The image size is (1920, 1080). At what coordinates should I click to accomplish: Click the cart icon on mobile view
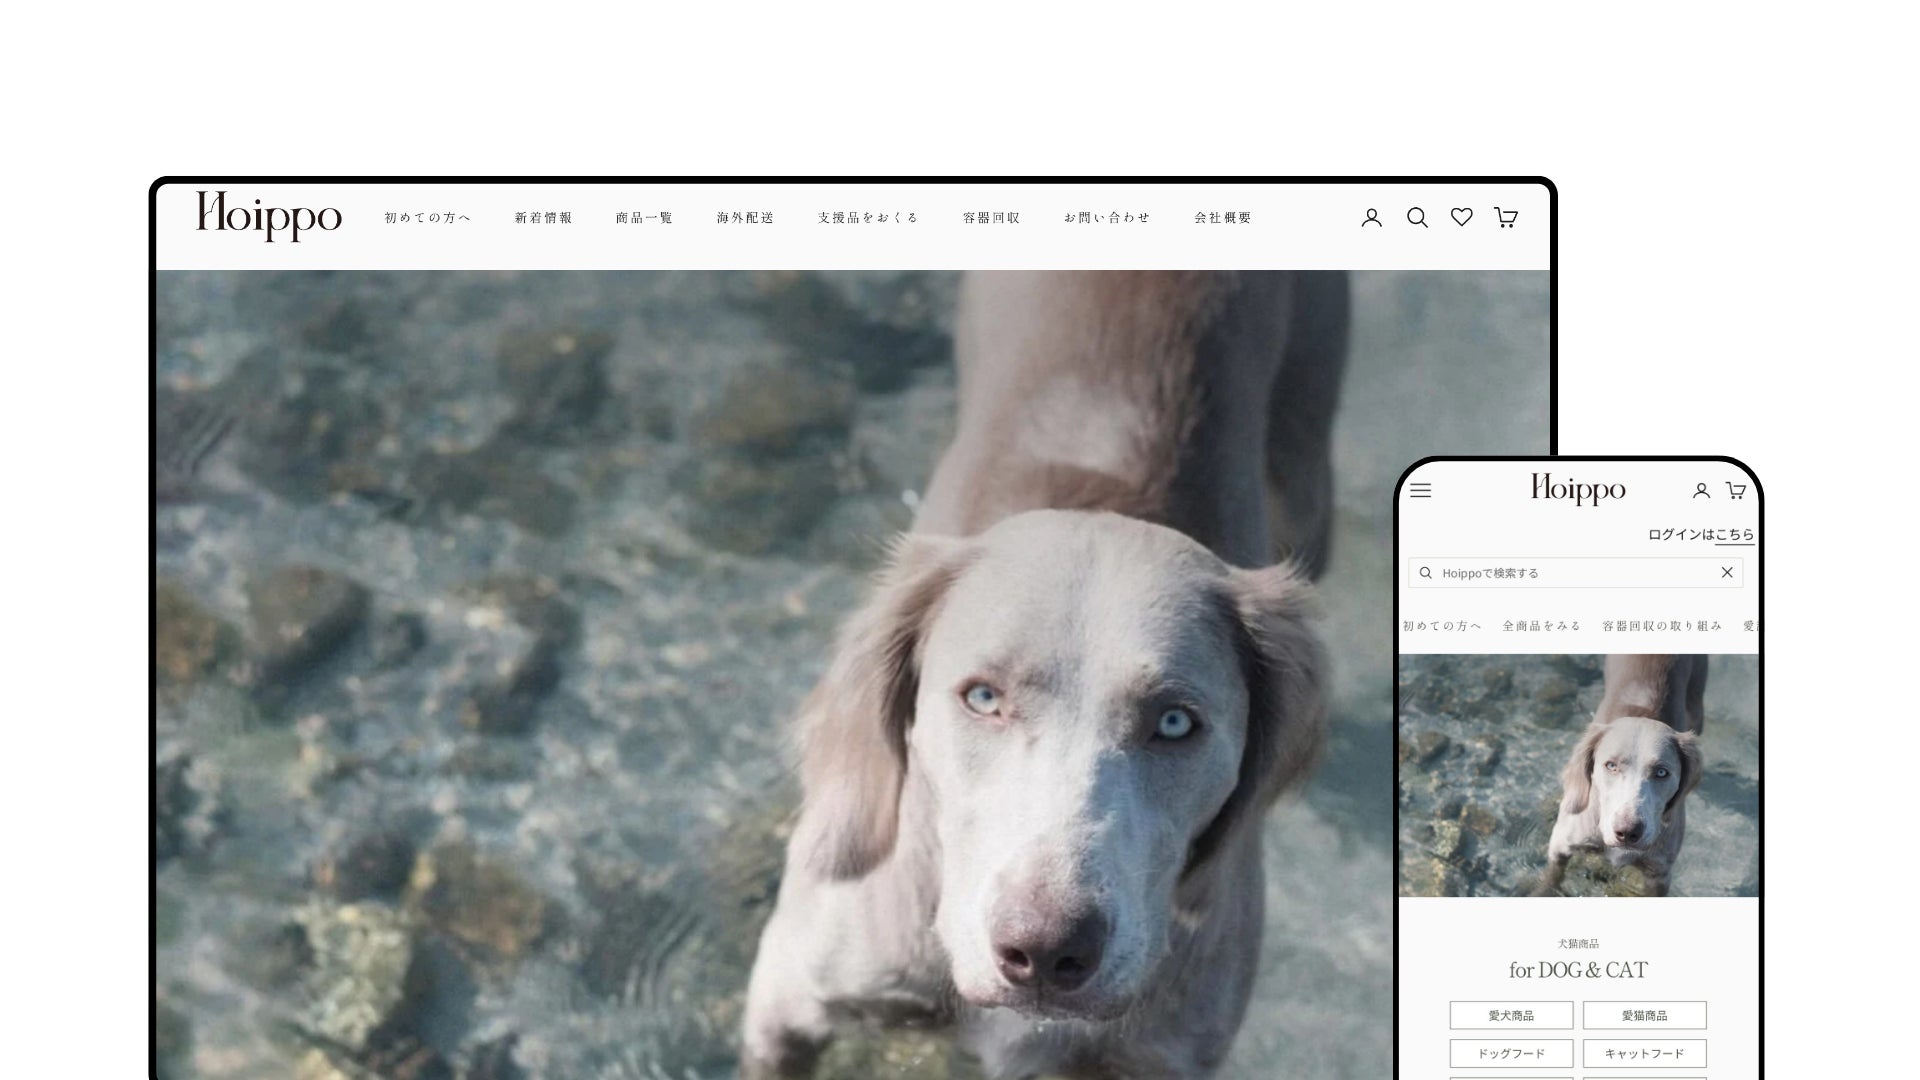[1736, 491]
